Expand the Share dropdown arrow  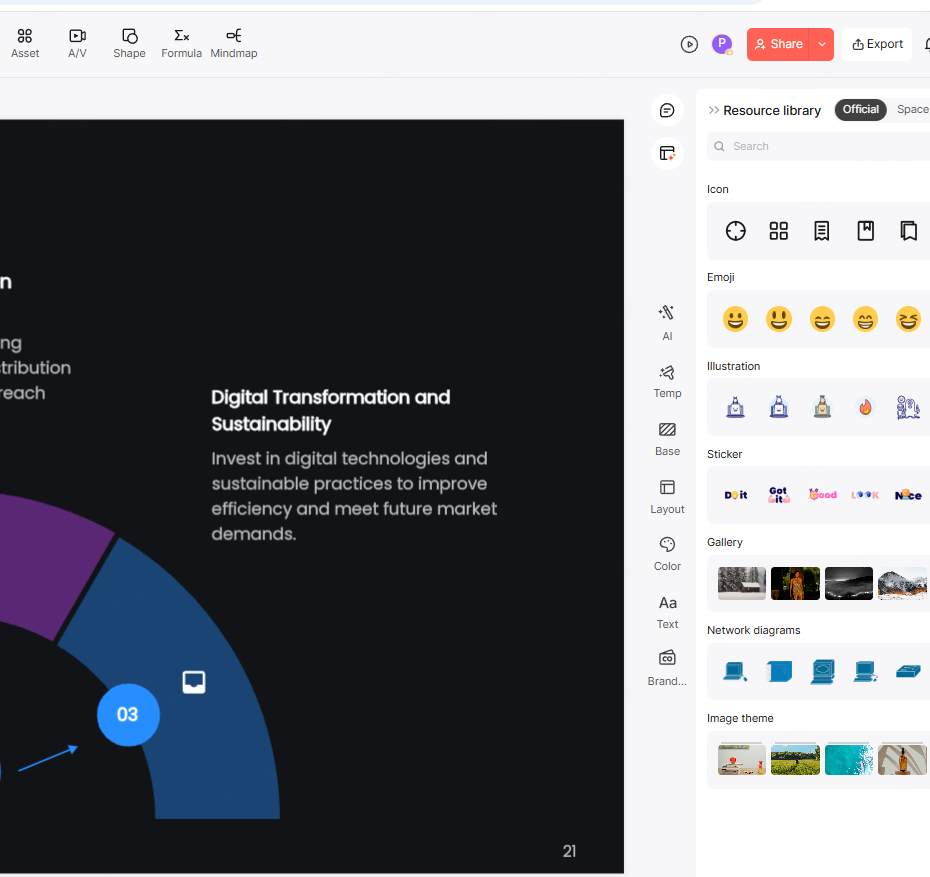[x=822, y=44]
